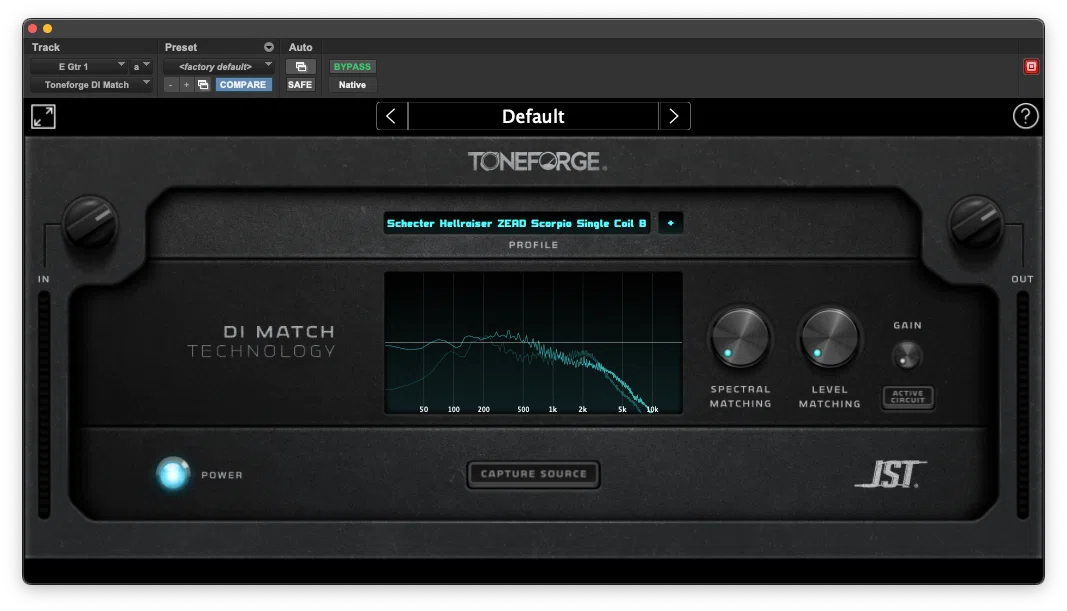This screenshot has width=1067, height=611.
Task: Click the OUT level knob
Action: (x=976, y=222)
